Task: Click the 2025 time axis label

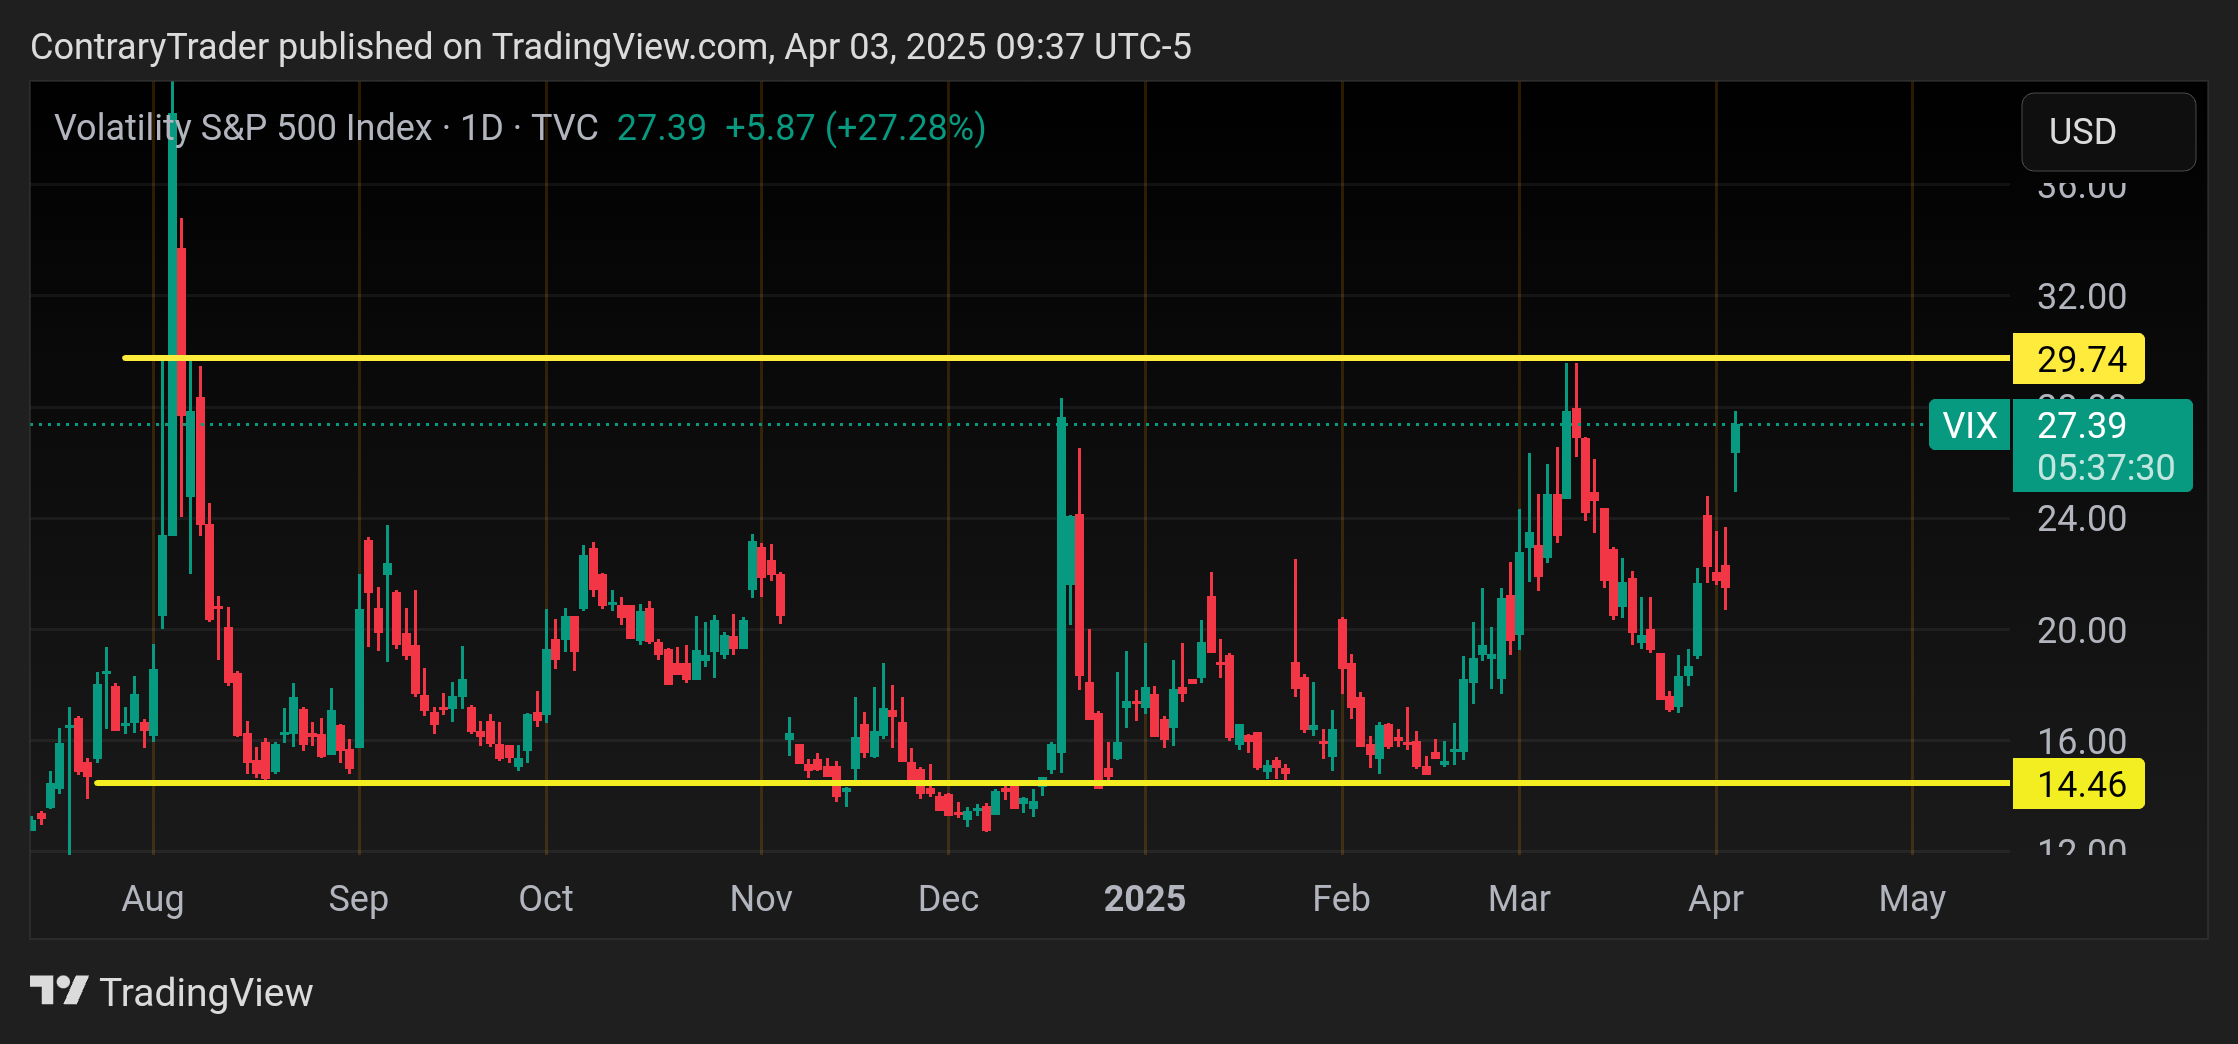Action: pos(1145,898)
